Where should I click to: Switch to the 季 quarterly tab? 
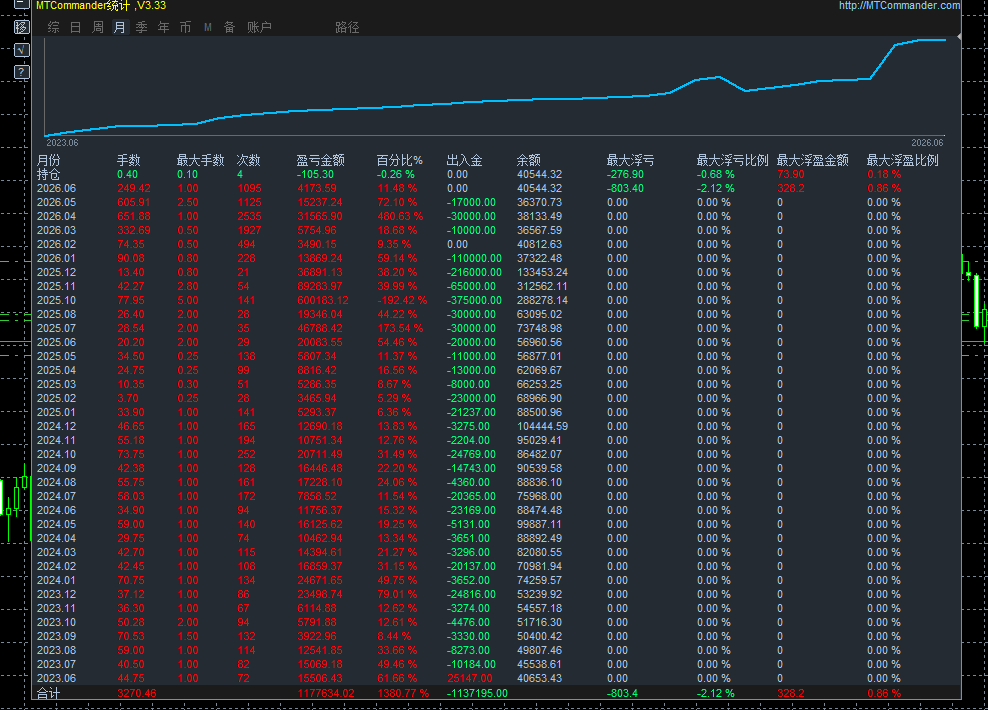point(142,27)
